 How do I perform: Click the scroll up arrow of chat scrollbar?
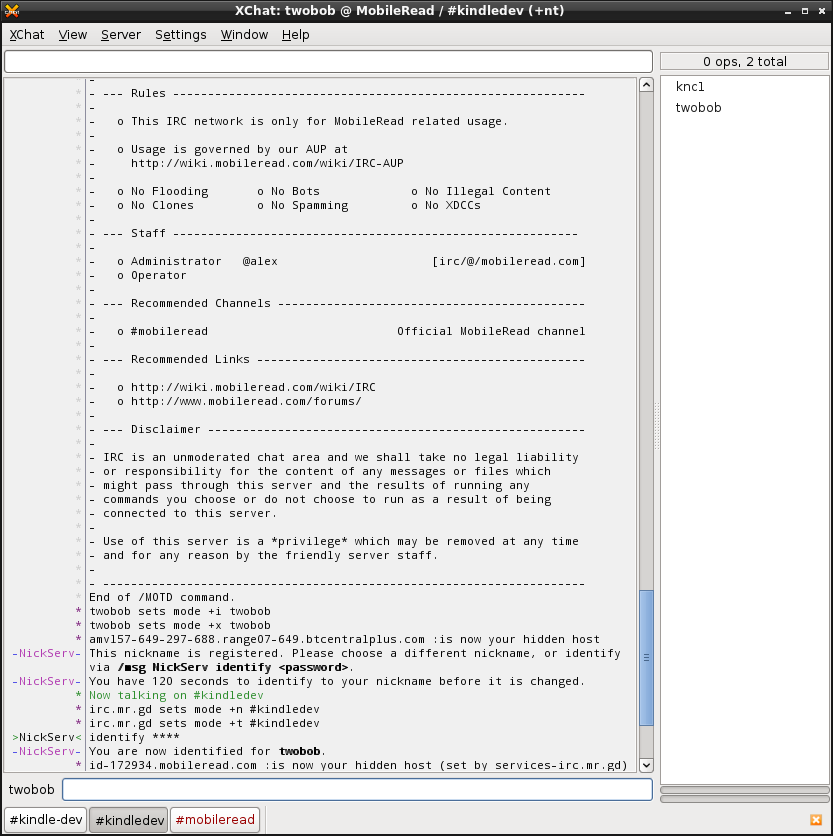coord(646,85)
